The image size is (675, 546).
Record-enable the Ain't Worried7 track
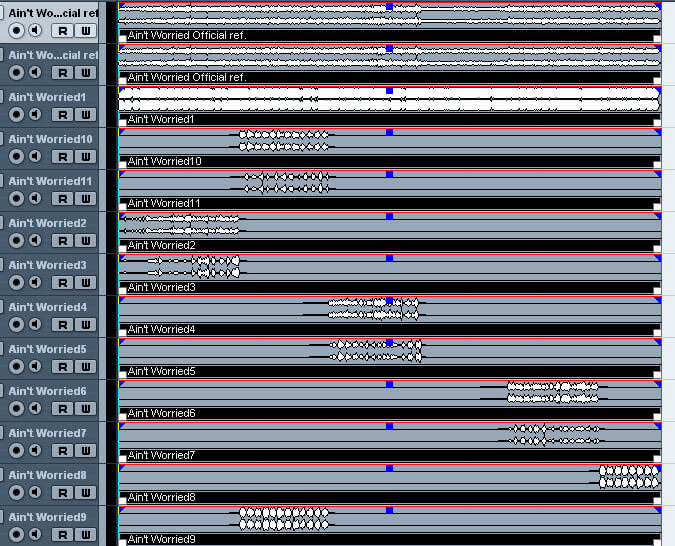(16, 450)
